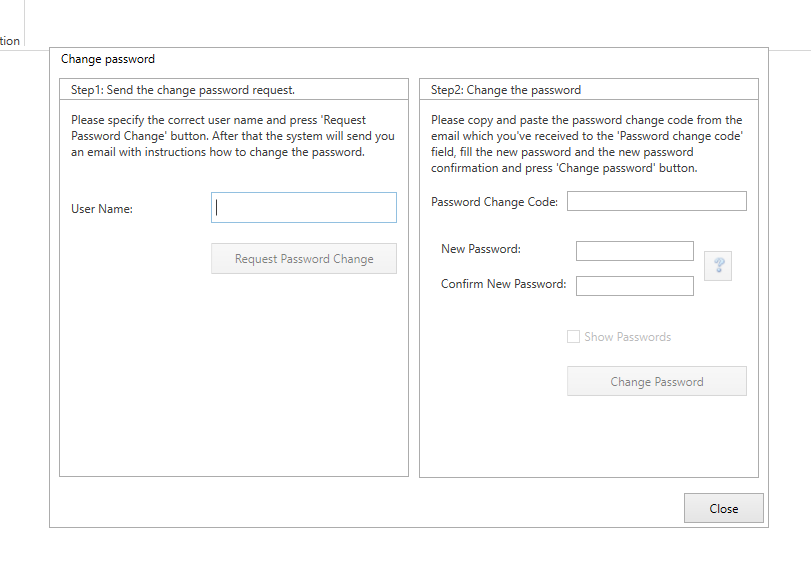The height and width of the screenshot is (574, 811).
Task: Click the partially visible 'tion' tab
Action: (10, 41)
